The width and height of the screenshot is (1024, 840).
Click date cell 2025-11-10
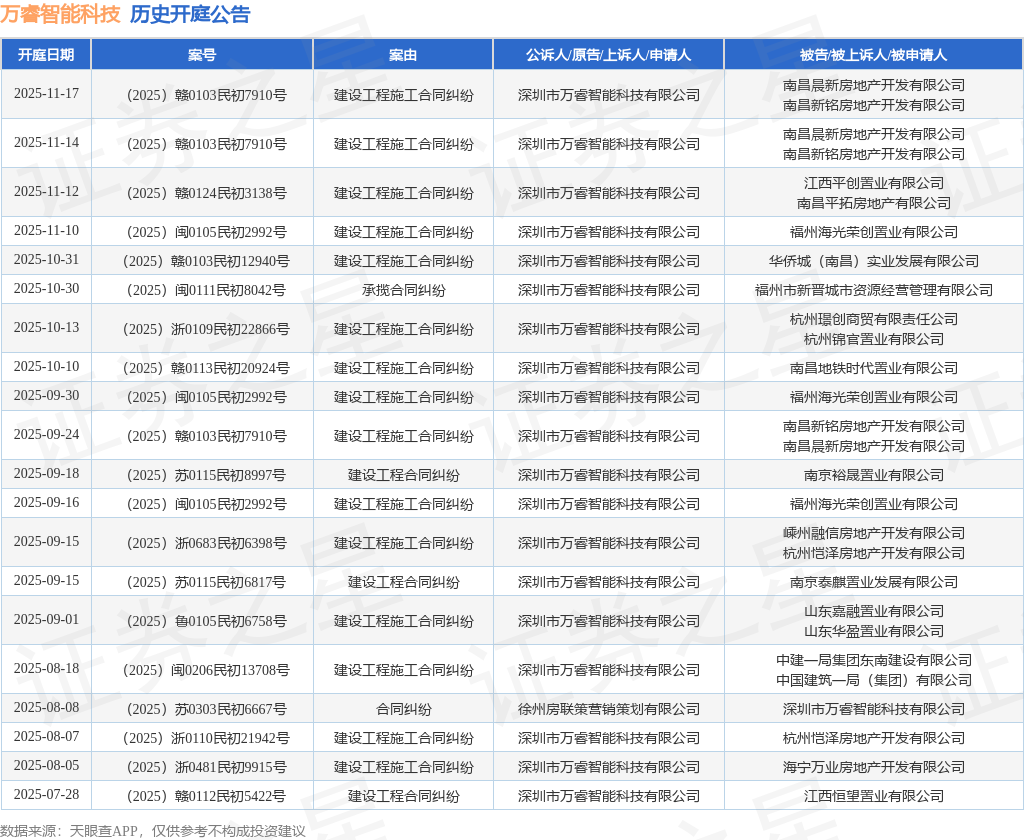click(46, 231)
